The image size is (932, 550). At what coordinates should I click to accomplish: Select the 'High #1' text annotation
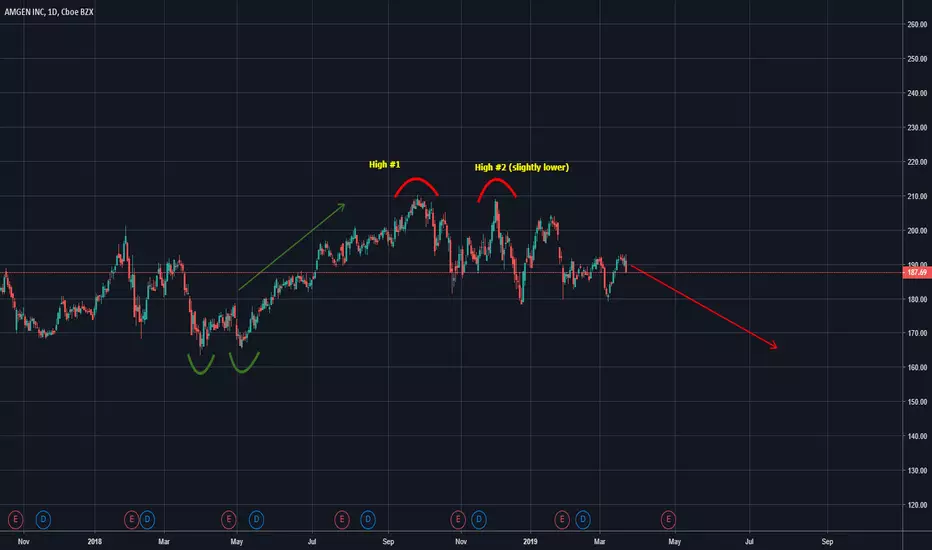(385, 164)
